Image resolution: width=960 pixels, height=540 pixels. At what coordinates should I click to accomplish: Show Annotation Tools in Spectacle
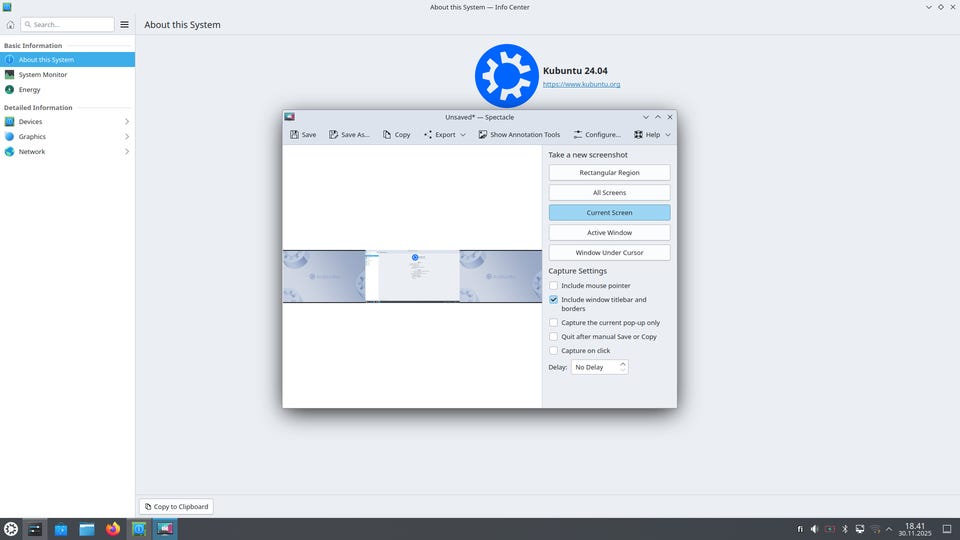[x=519, y=134]
